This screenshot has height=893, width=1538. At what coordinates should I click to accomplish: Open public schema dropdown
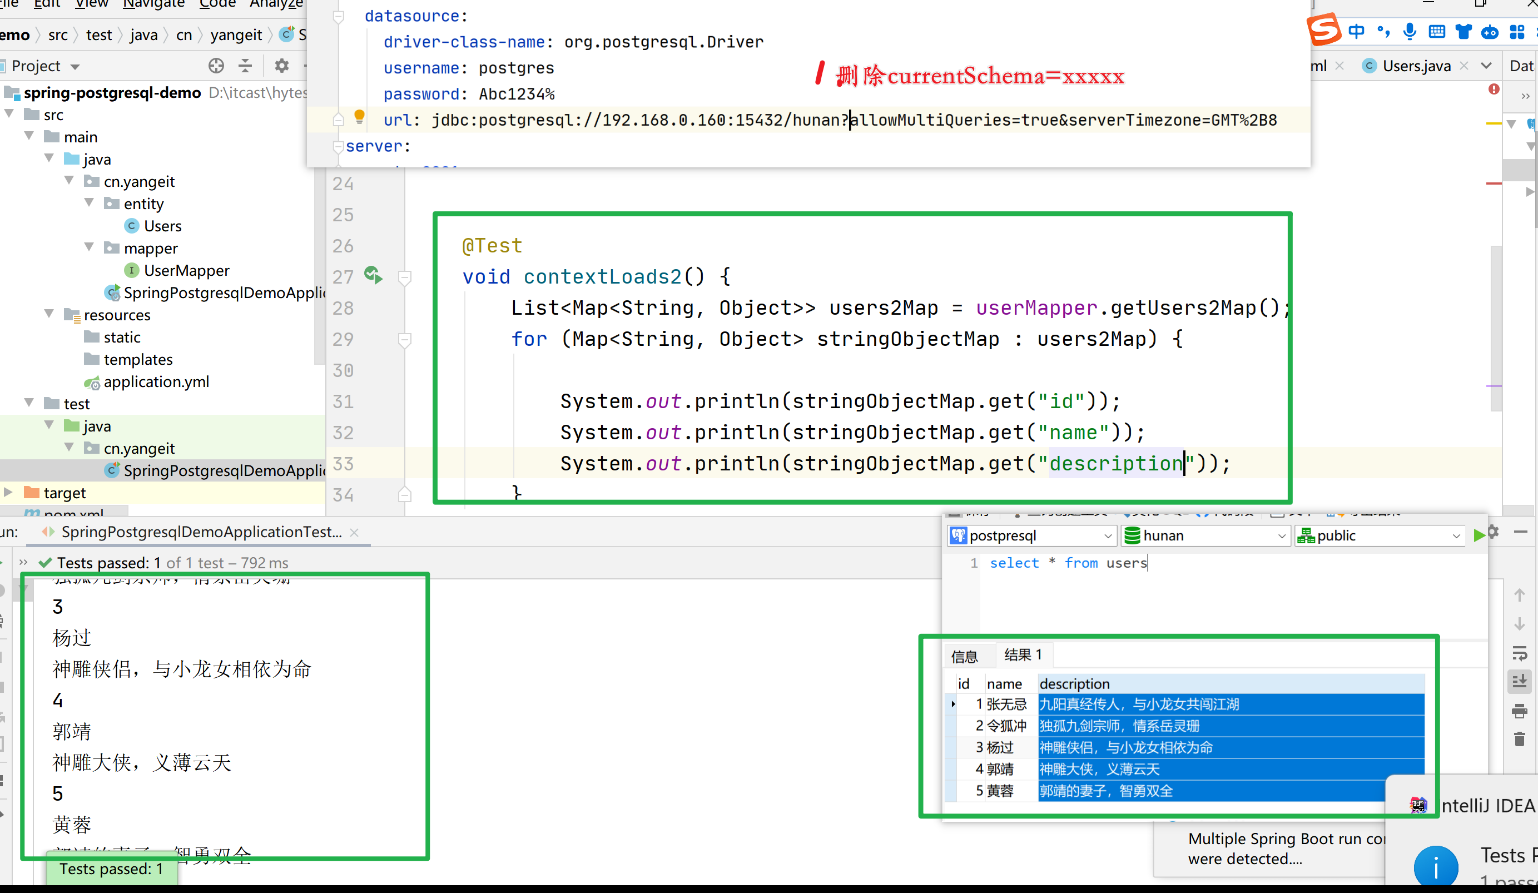1456,536
